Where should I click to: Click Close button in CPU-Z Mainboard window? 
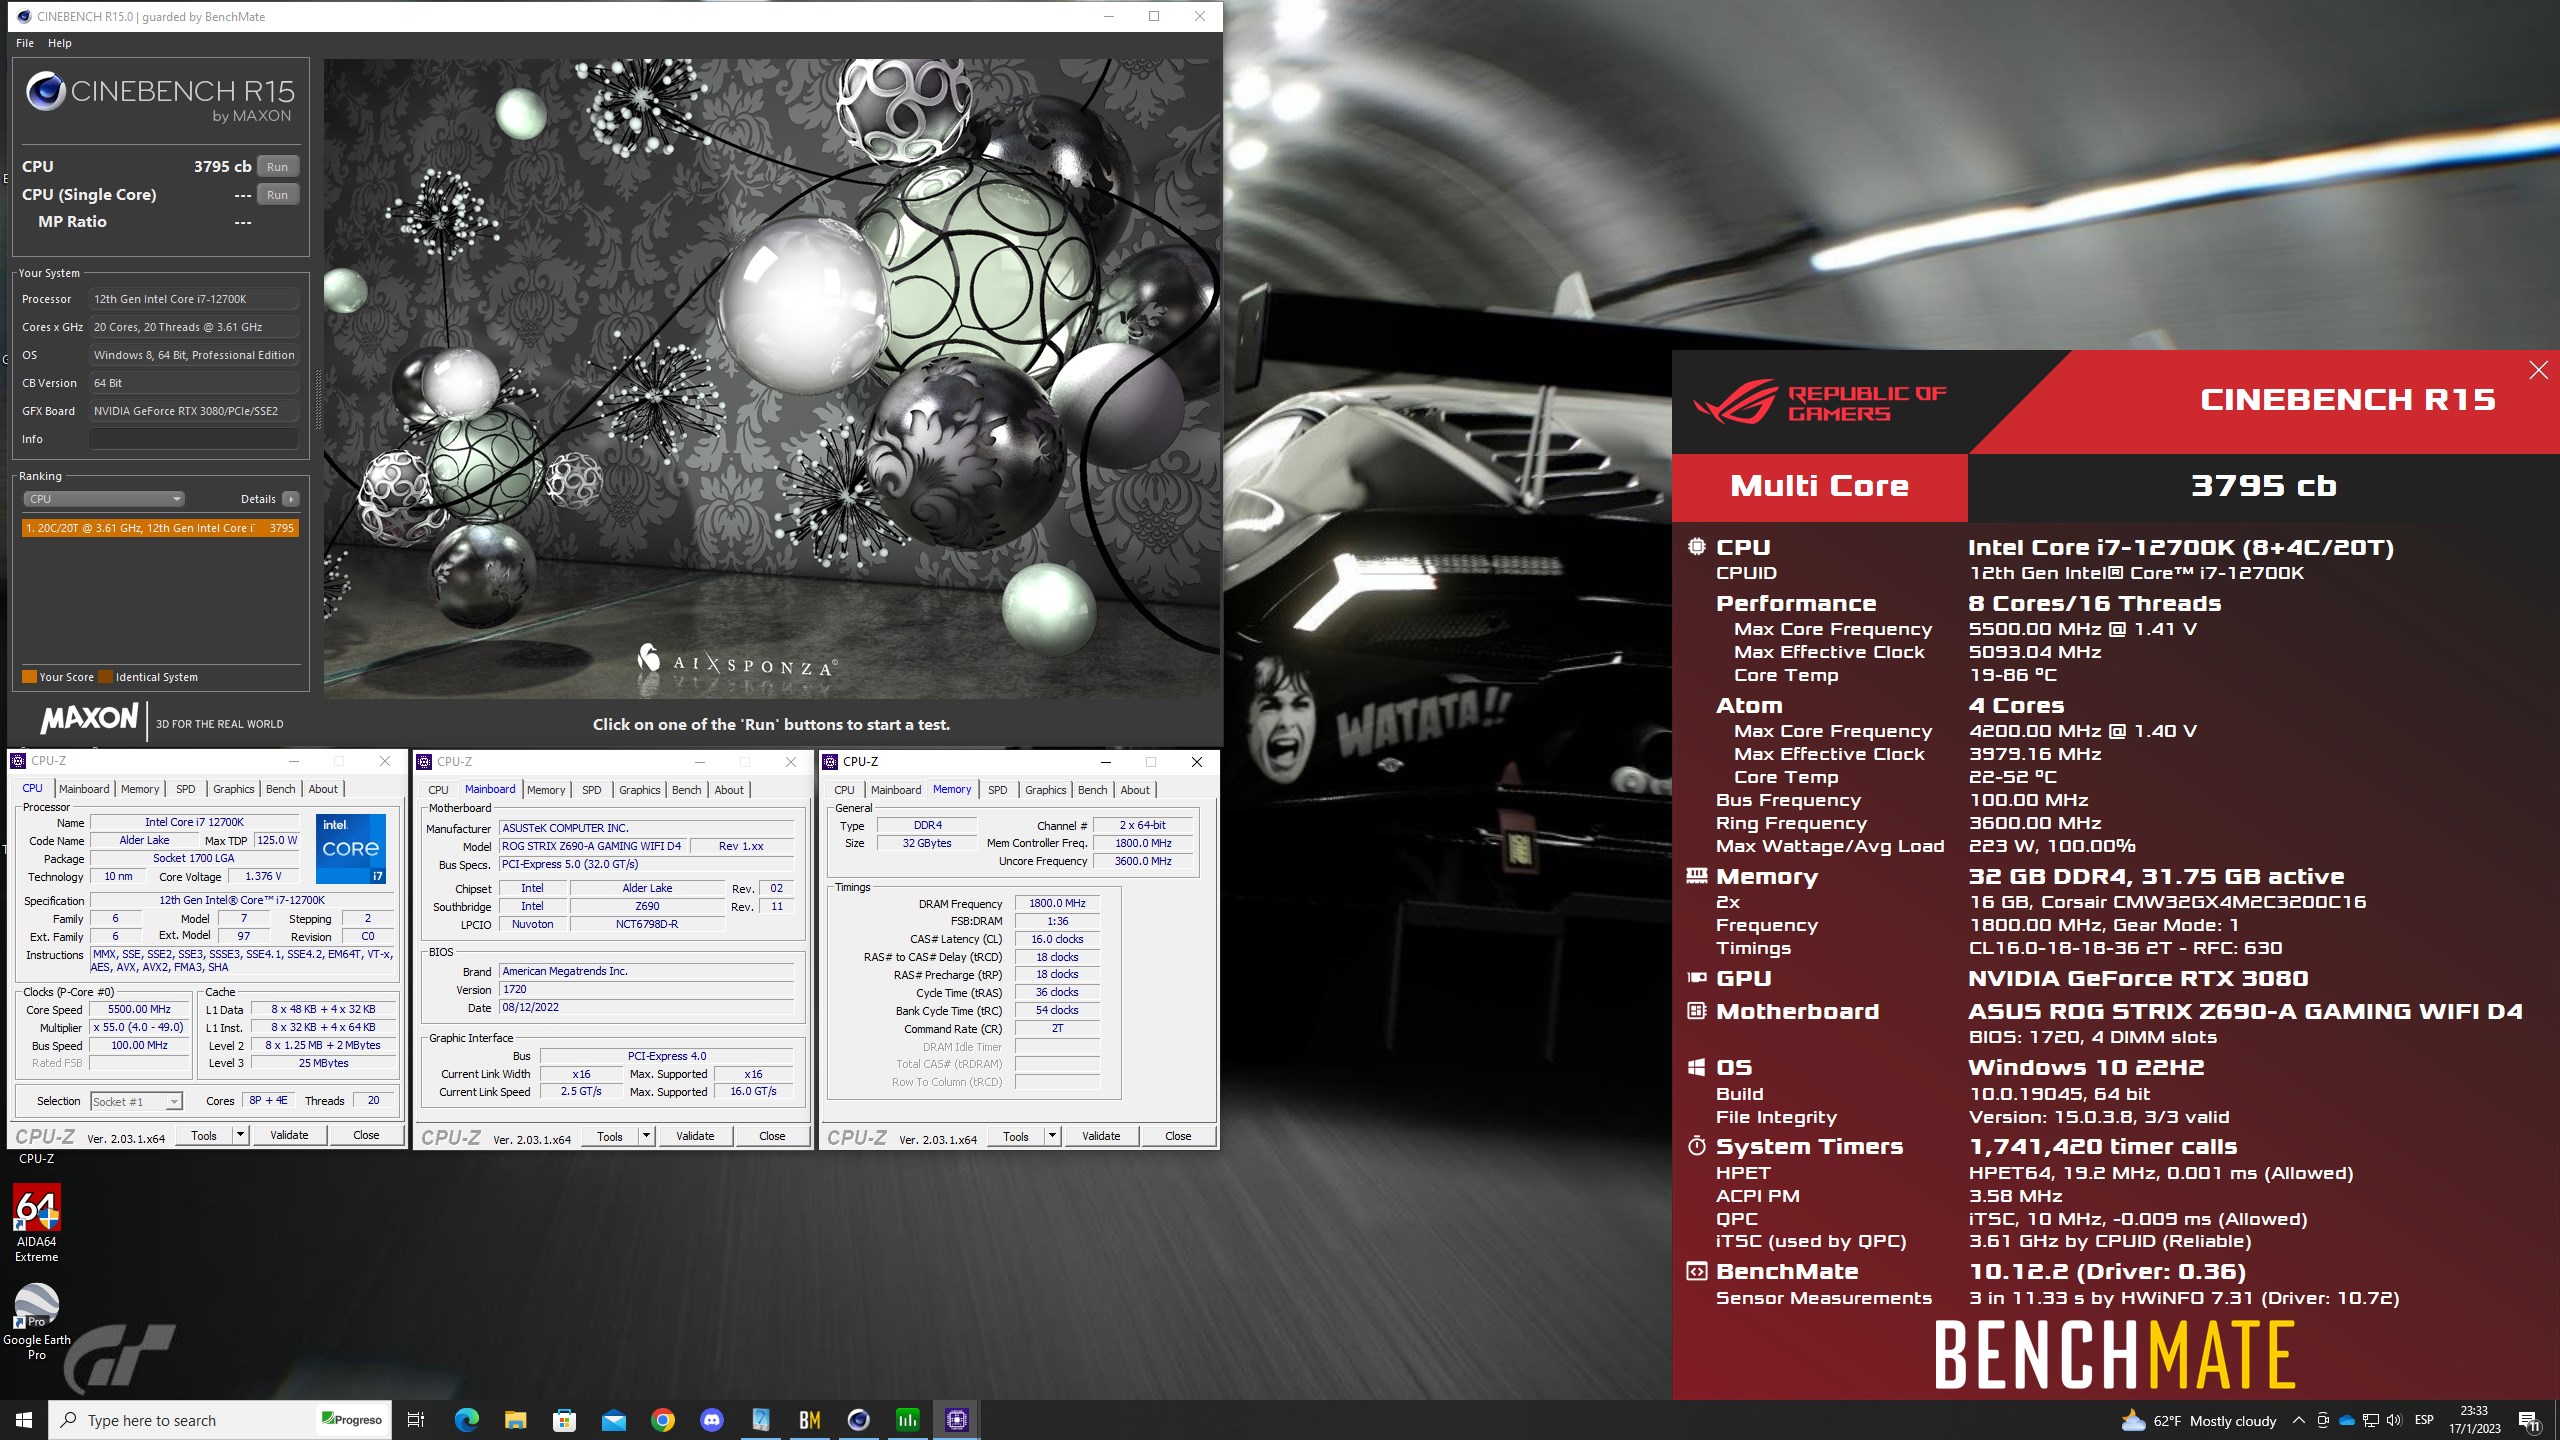point(772,1136)
